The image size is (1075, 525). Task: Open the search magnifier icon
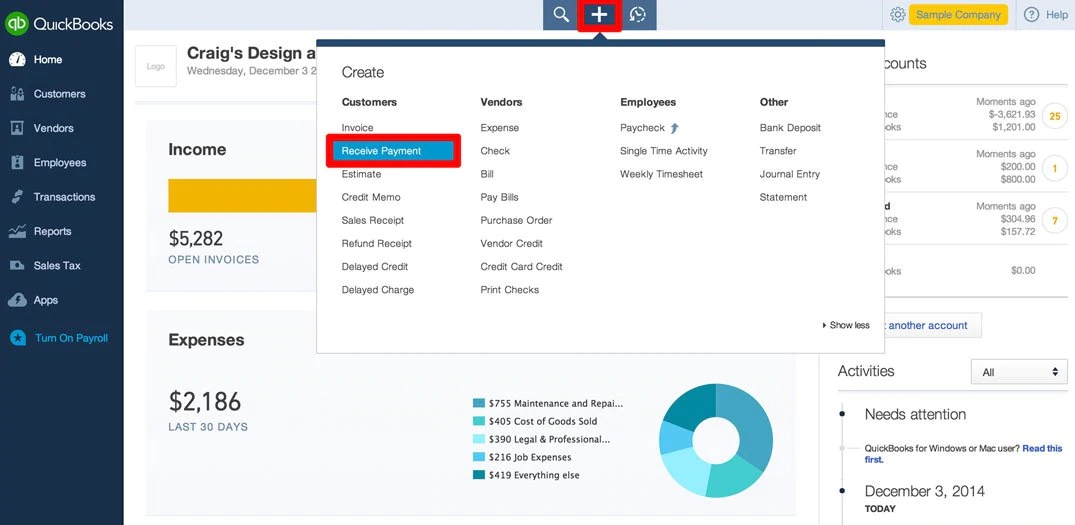pos(561,14)
